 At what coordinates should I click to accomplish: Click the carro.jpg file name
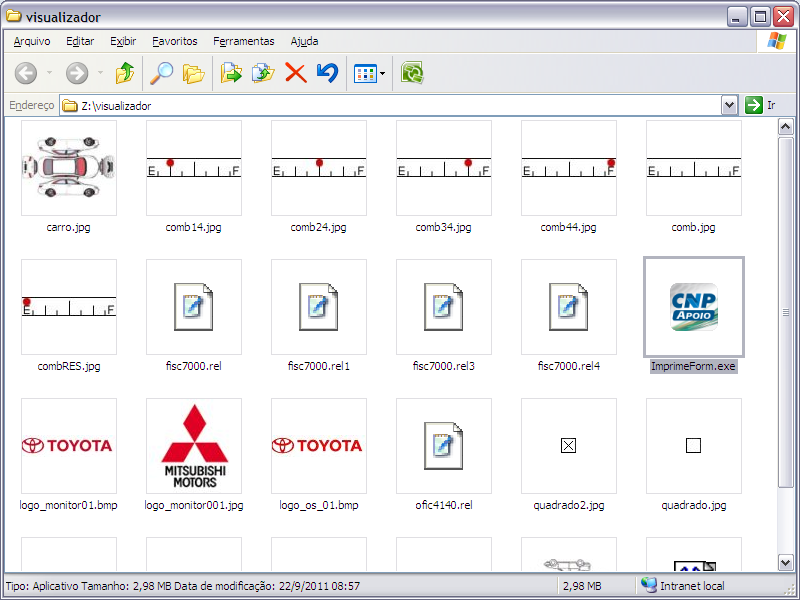(68, 227)
